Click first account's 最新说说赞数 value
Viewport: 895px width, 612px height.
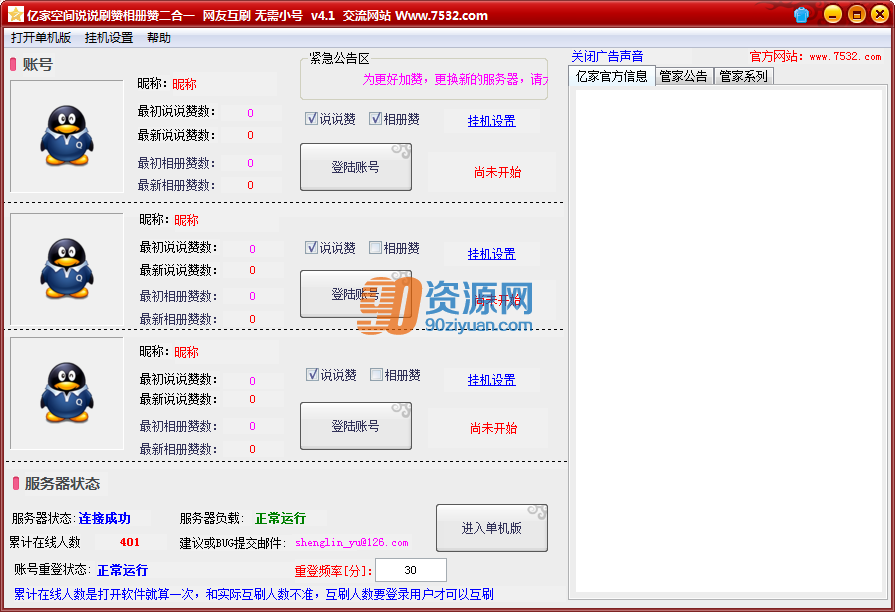[x=251, y=135]
